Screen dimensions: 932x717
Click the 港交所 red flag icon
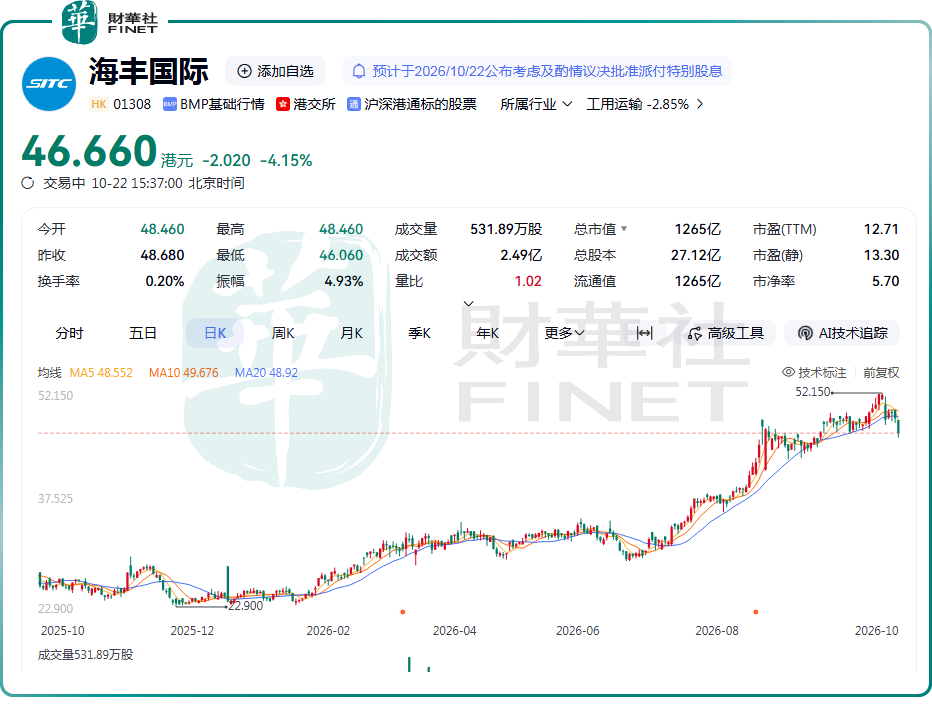pyautogui.click(x=282, y=104)
